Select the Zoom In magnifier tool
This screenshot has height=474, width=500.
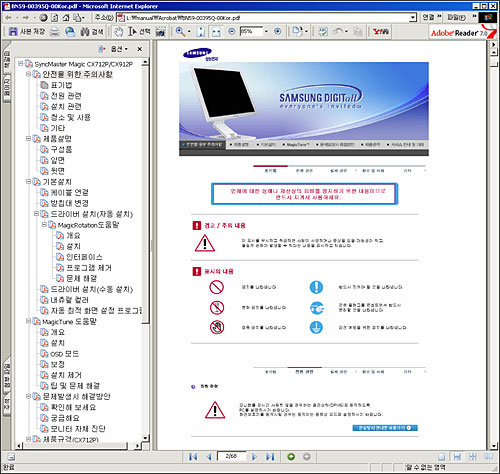pyautogui.click(x=180, y=31)
